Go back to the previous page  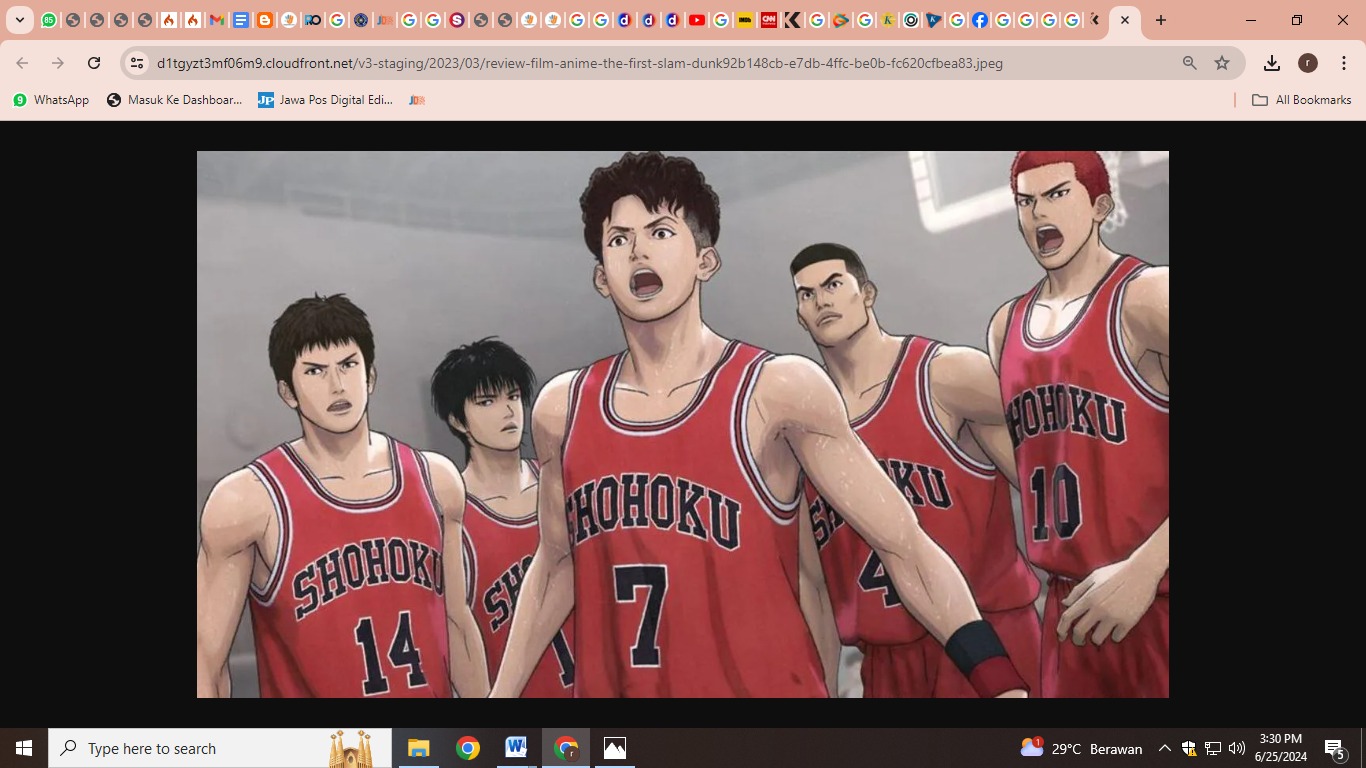[22, 63]
